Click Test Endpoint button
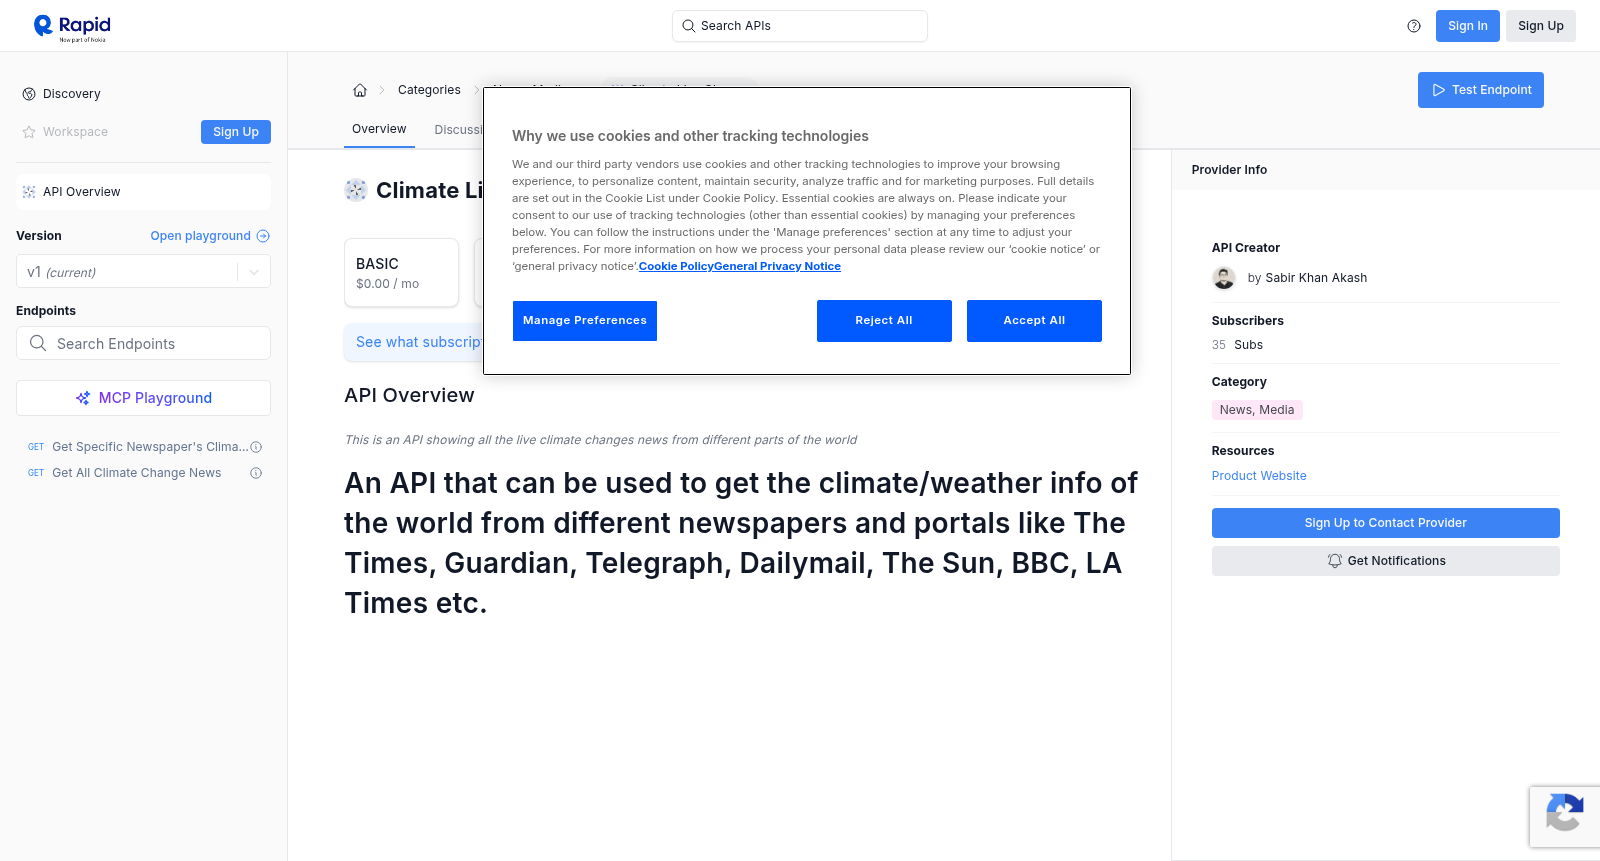Screen dimensions: 1600x861 click(1481, 90)
